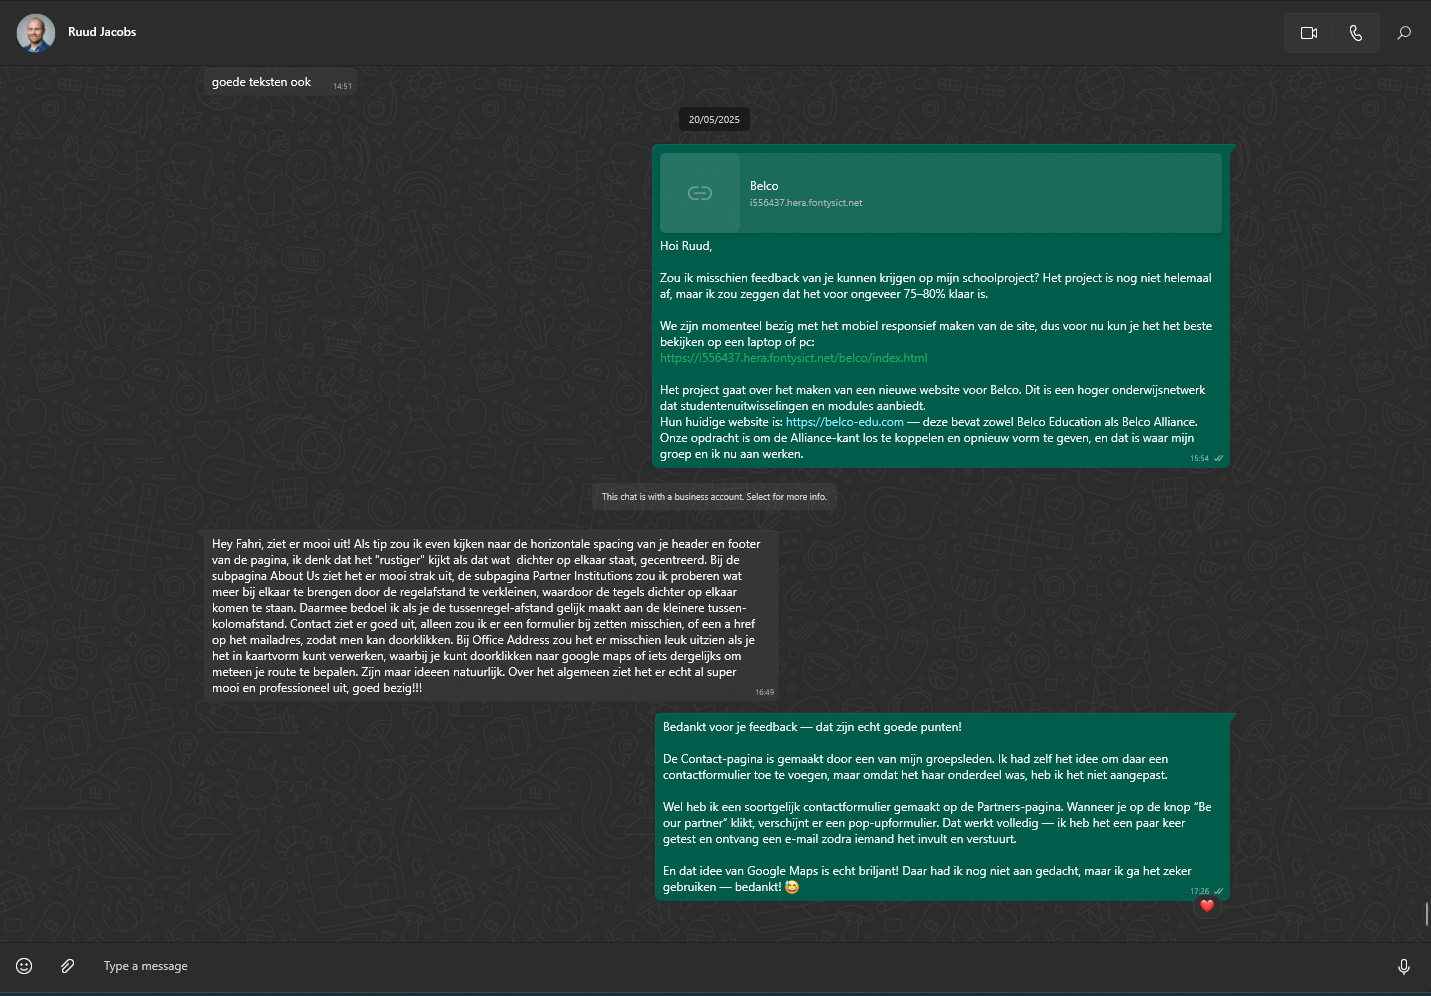Open the Belco link preview card
The width and height of the screenshot is (1431, 996).
point(940,193)
